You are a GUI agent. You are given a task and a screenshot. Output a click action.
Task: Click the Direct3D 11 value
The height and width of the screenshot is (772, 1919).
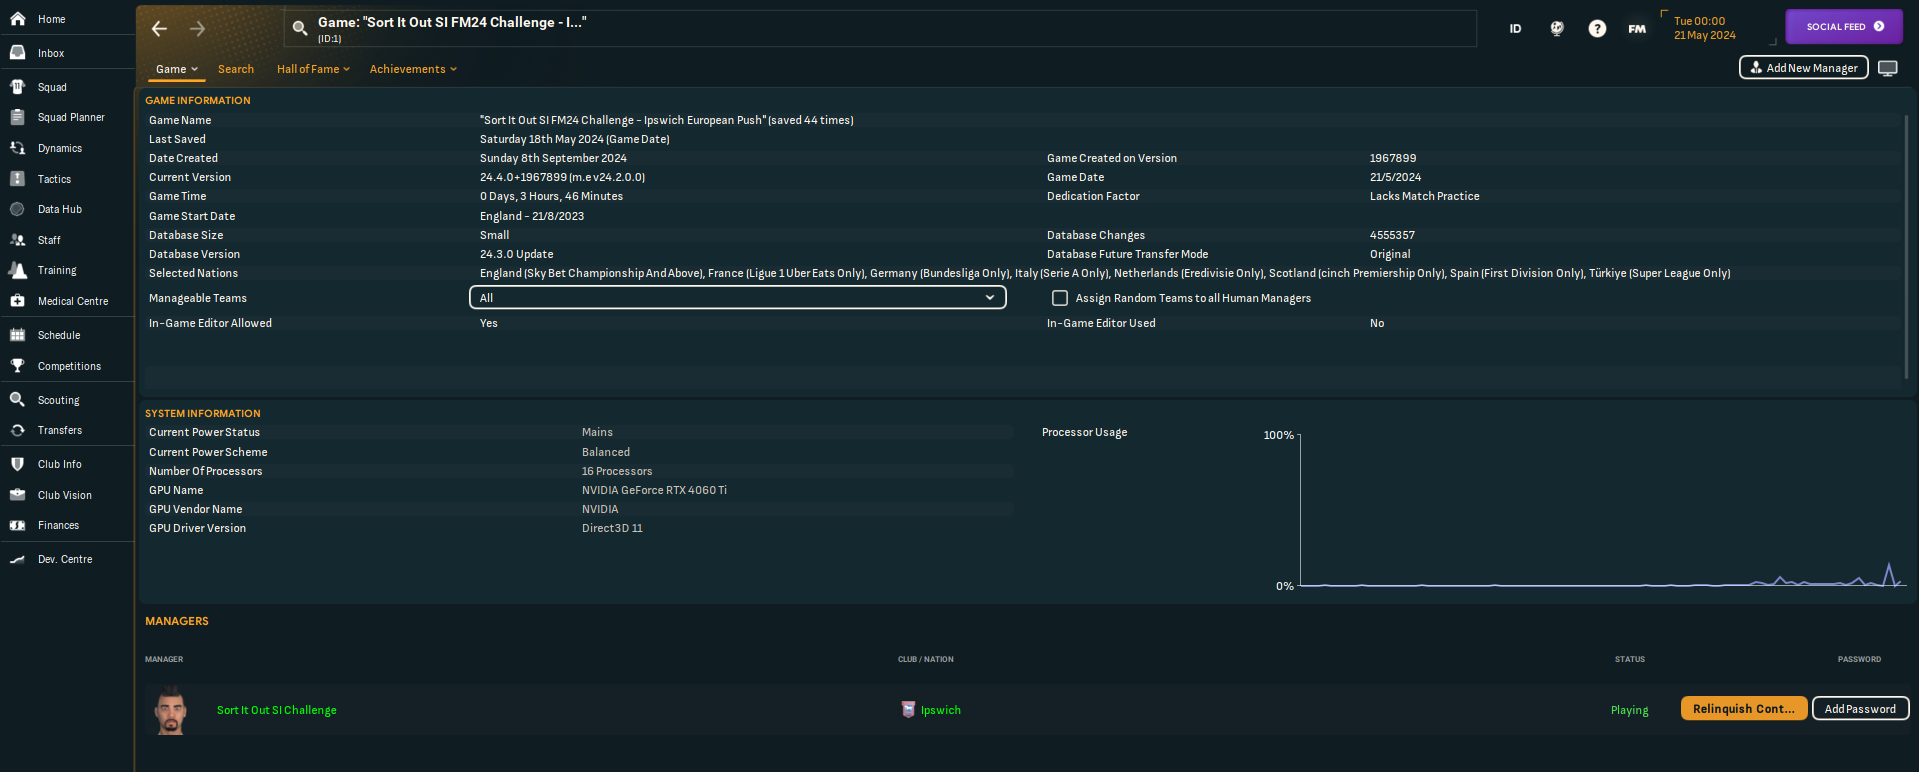click(x=612, y=528)
